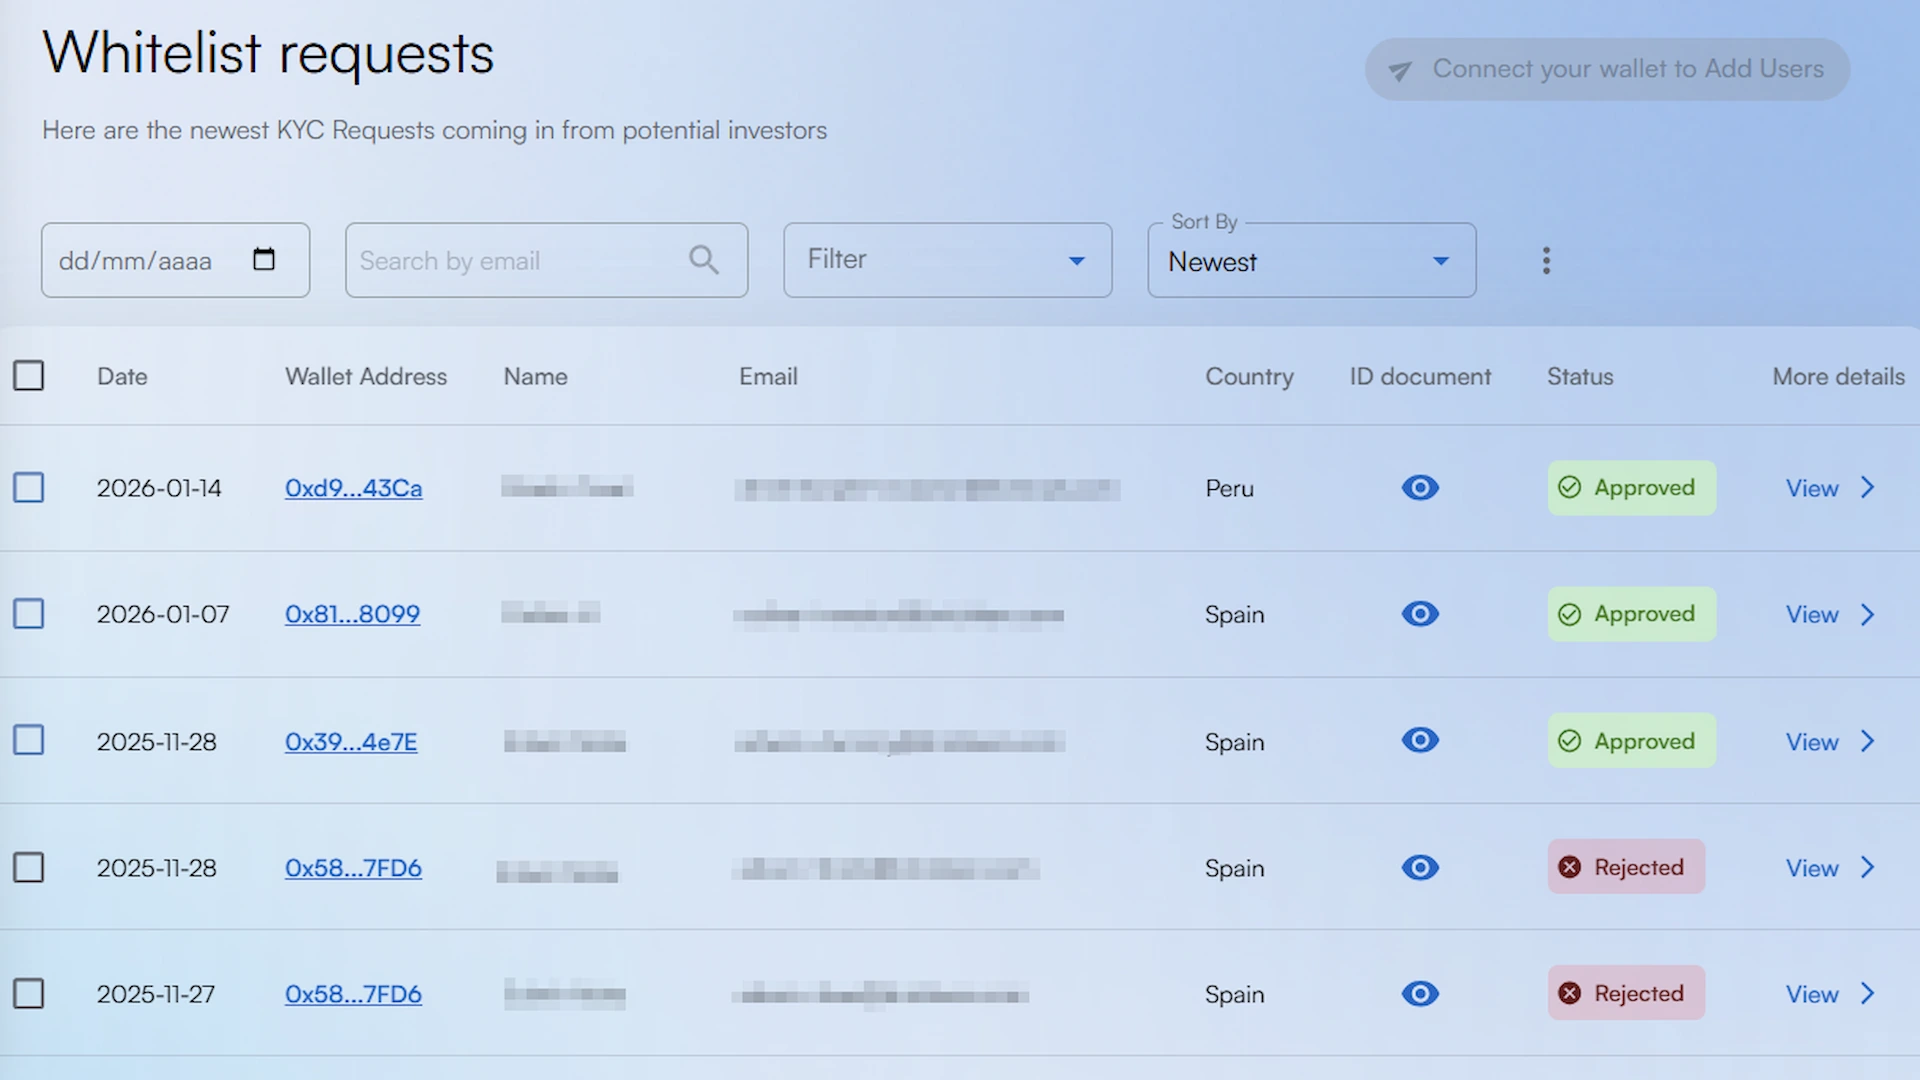Check the row for the 2026-01-14 request
1920x1080 pixels.
point(29,487)
